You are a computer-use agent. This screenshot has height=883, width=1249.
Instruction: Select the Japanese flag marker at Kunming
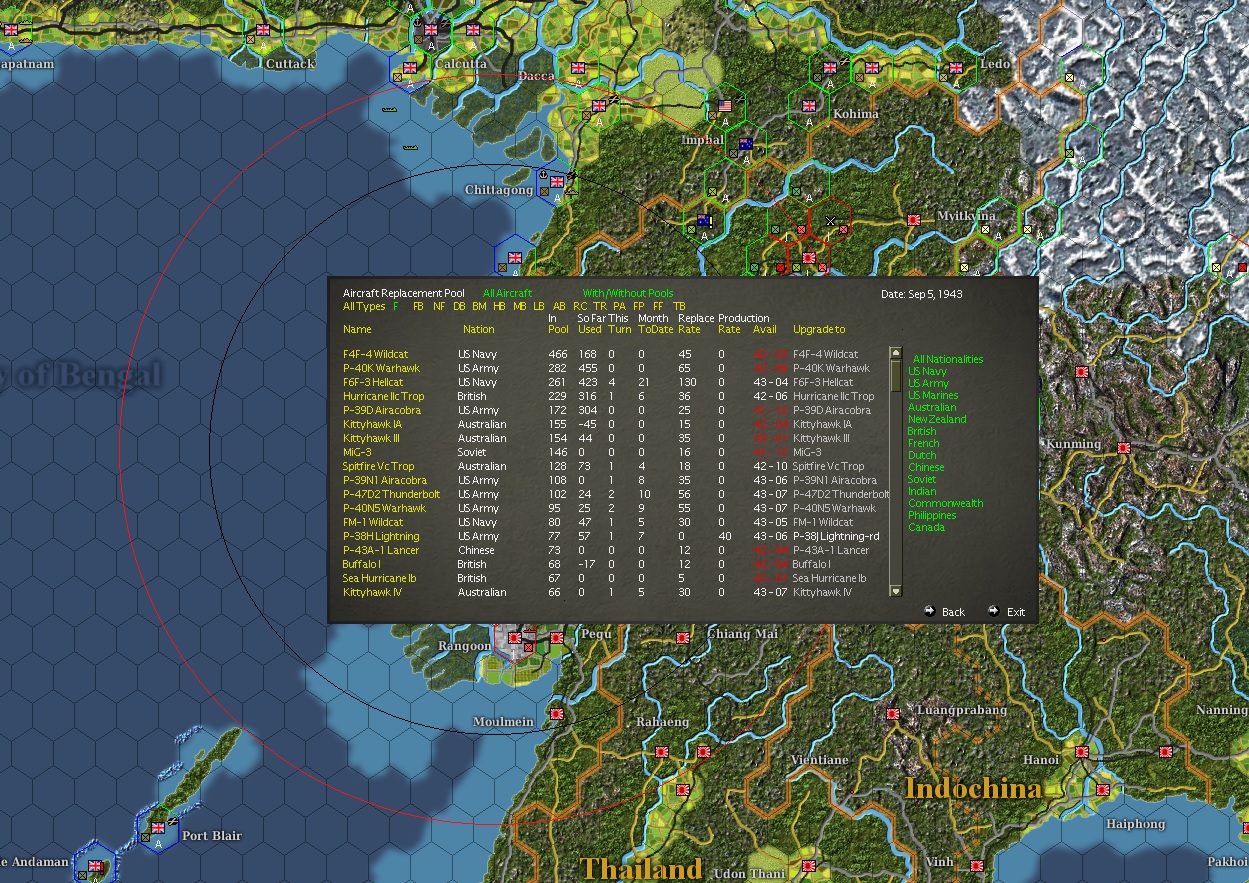(1124, 448)
